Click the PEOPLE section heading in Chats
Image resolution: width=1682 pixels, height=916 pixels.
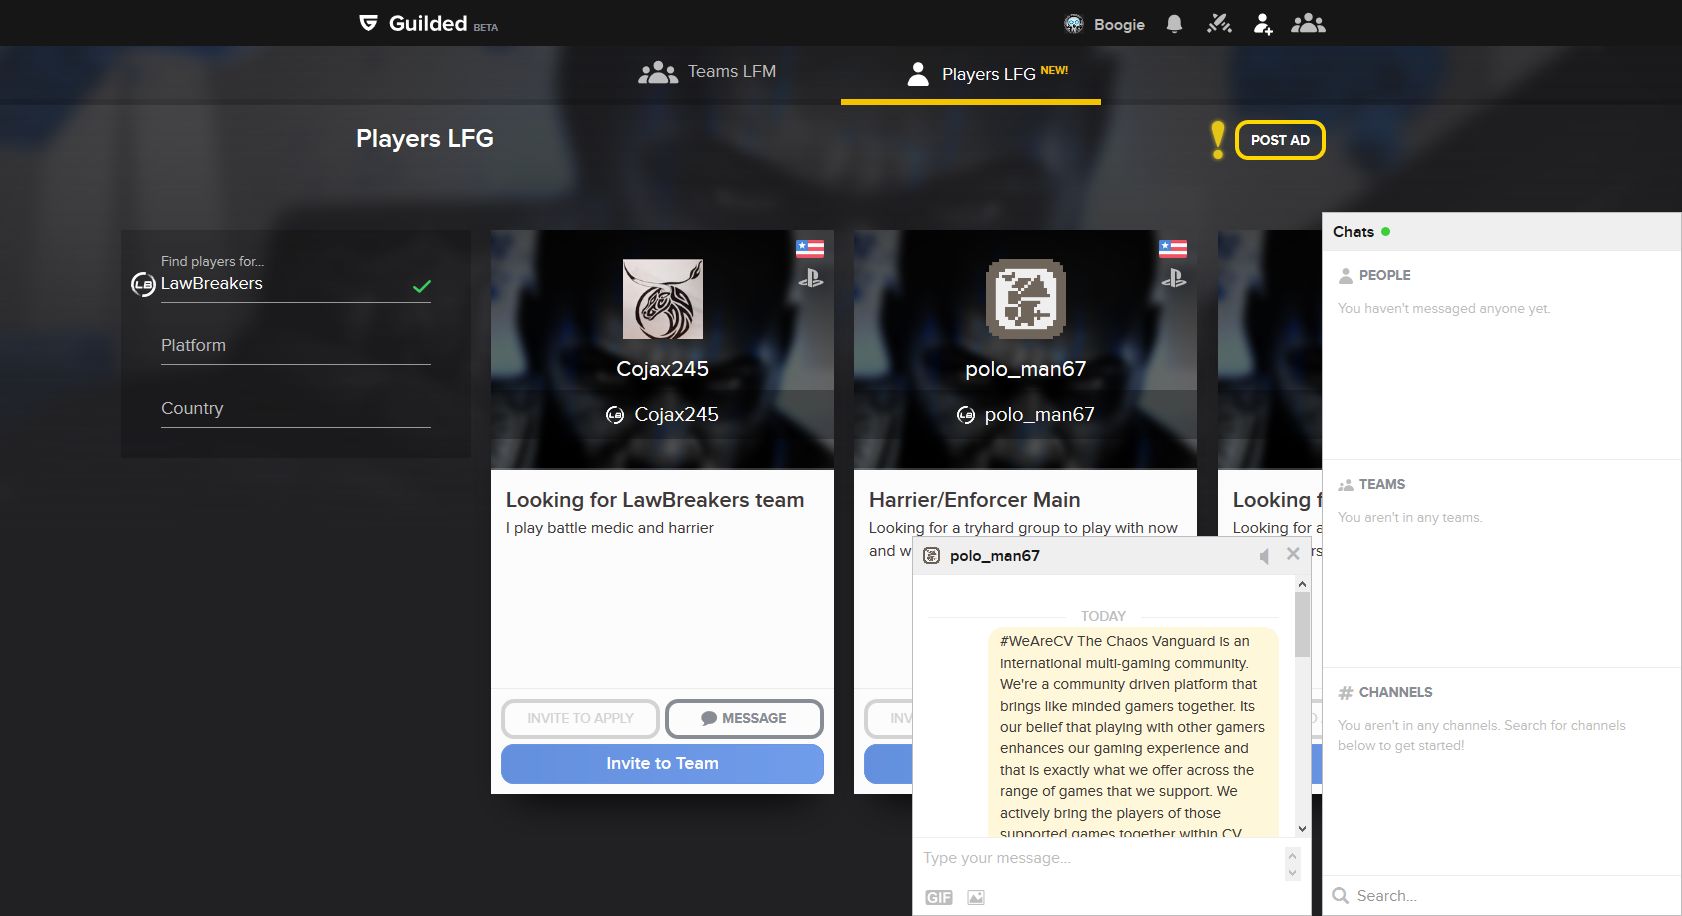(1384, 275)
